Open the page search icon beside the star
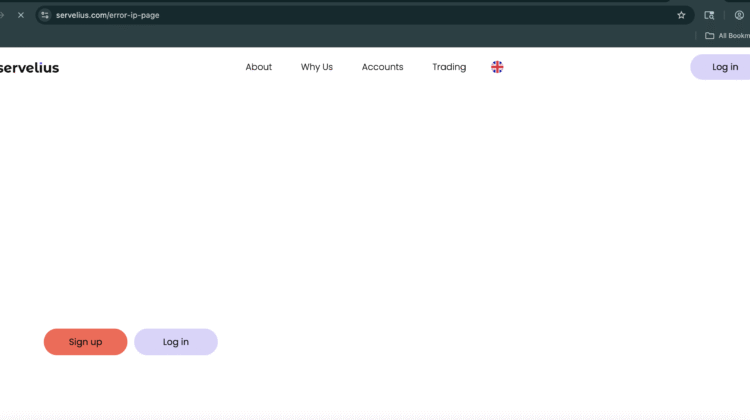Image resolution: width=750 pixels, height=420 pixels. 709,15
